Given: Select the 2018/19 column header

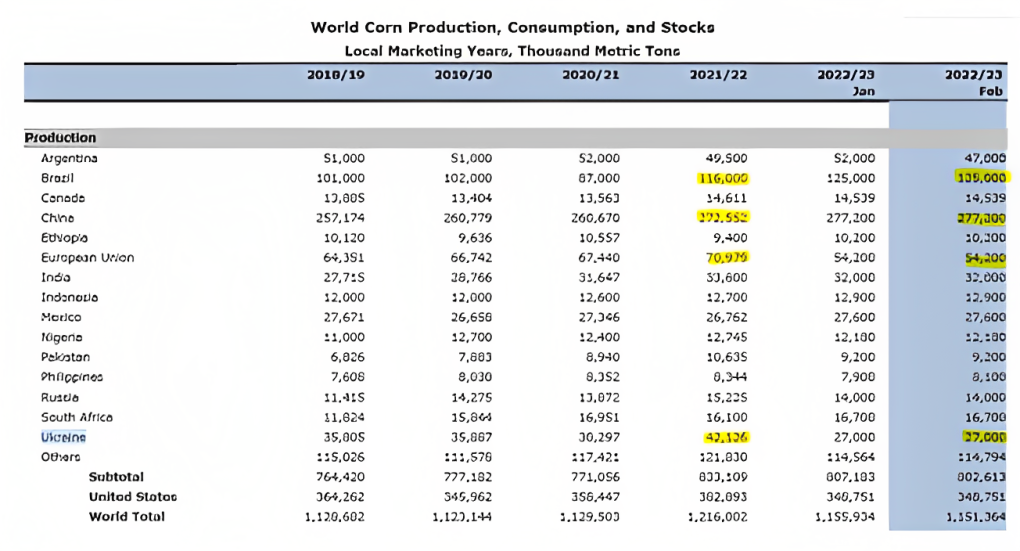Looking at the screenshot, I should pyautogui.click(x=336, y=75).
